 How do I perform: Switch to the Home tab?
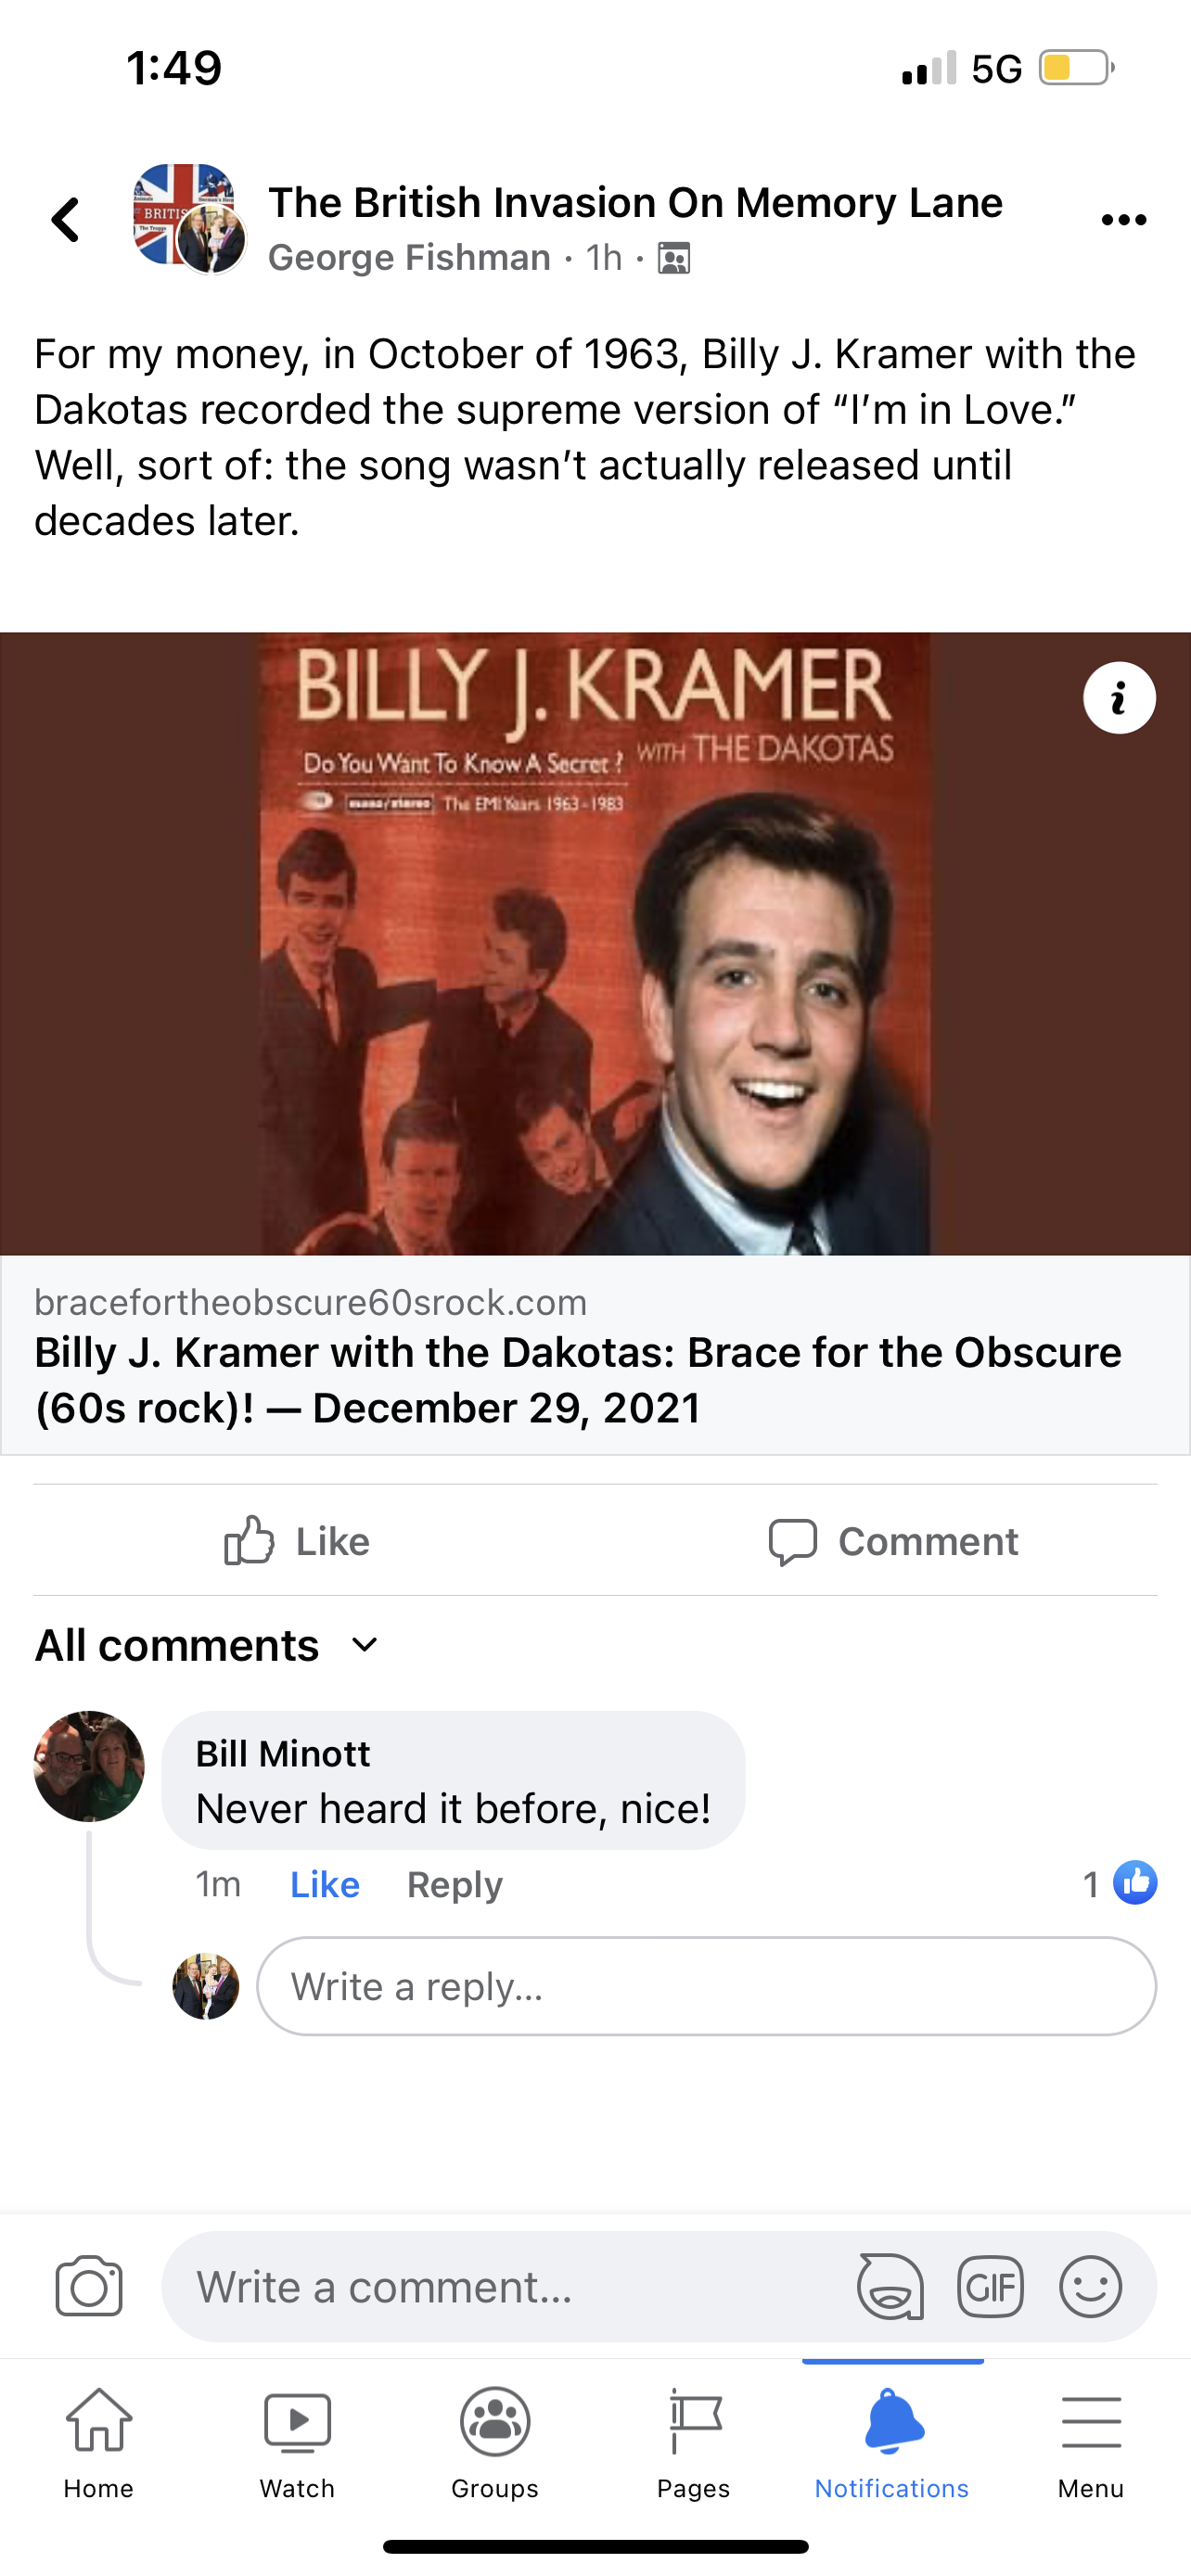click(99, 2441)
